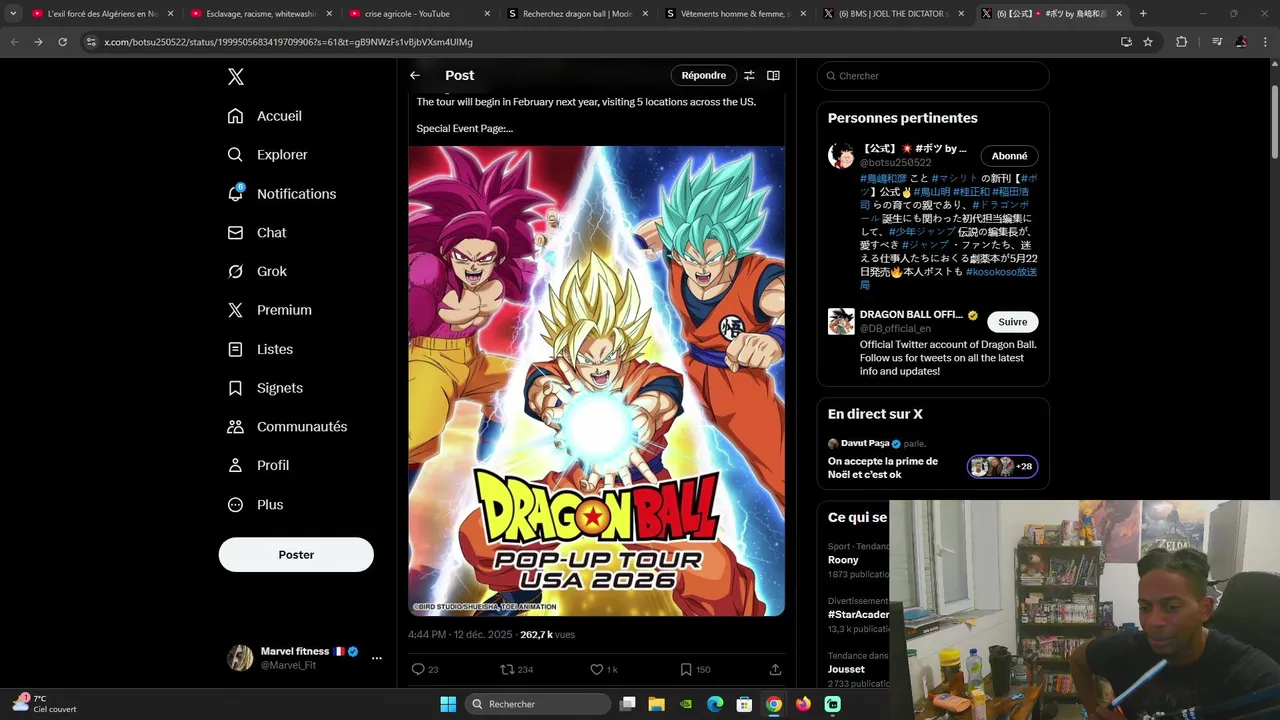Open the Plus more menu
The image size is (1280, 720).
(255, 504)
